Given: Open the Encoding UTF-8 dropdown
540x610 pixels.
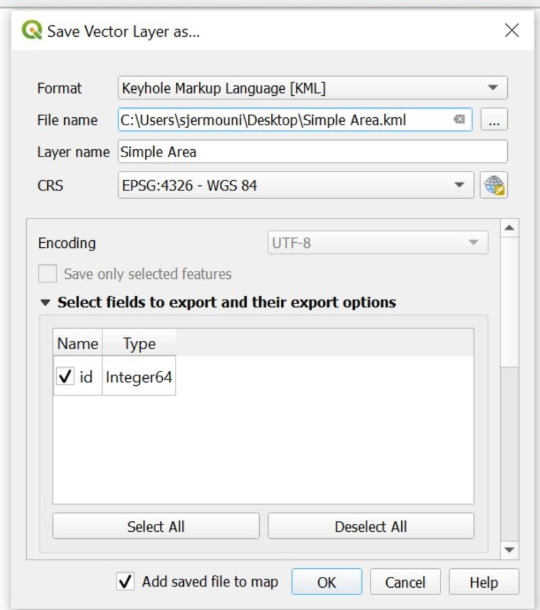Looking at the screenshot, I should click(x=378, y=243).
